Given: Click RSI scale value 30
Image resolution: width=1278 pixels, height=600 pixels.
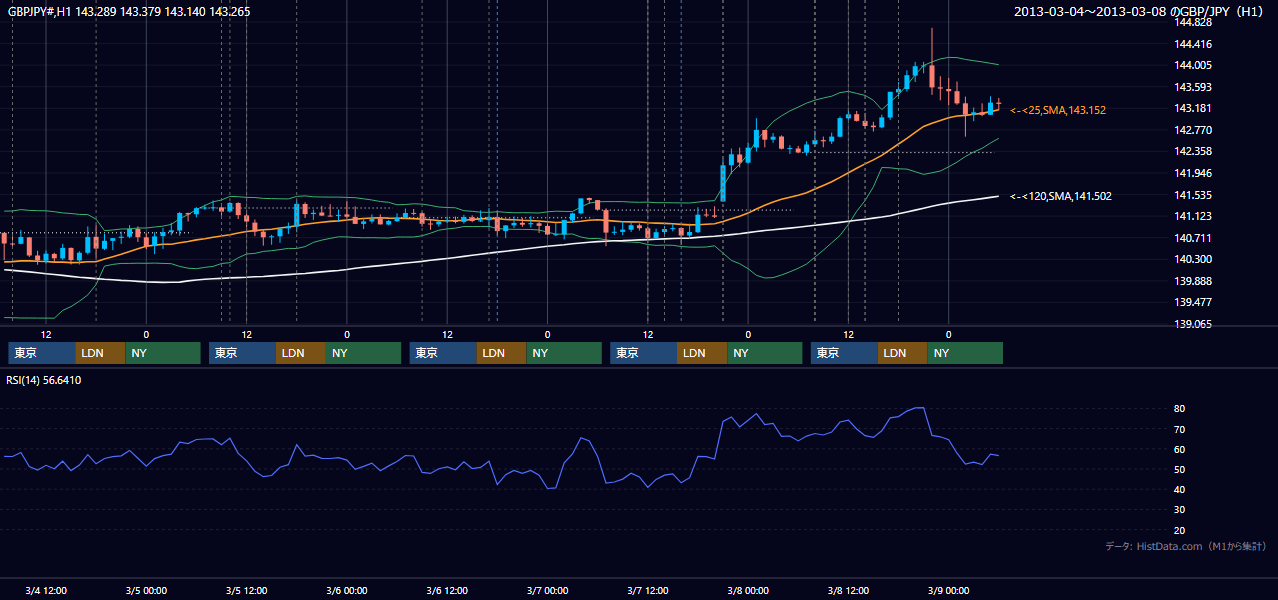Looking at the screenshot, I should click(x=1180, y=509).
